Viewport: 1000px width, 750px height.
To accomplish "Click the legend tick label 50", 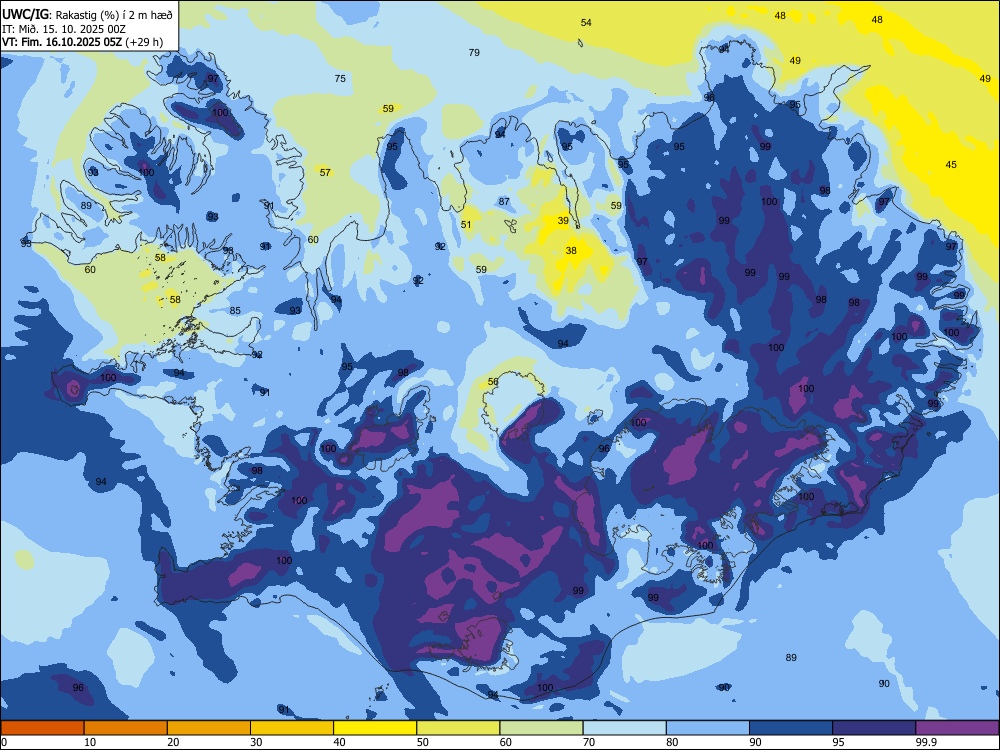I will click(422, 742).
